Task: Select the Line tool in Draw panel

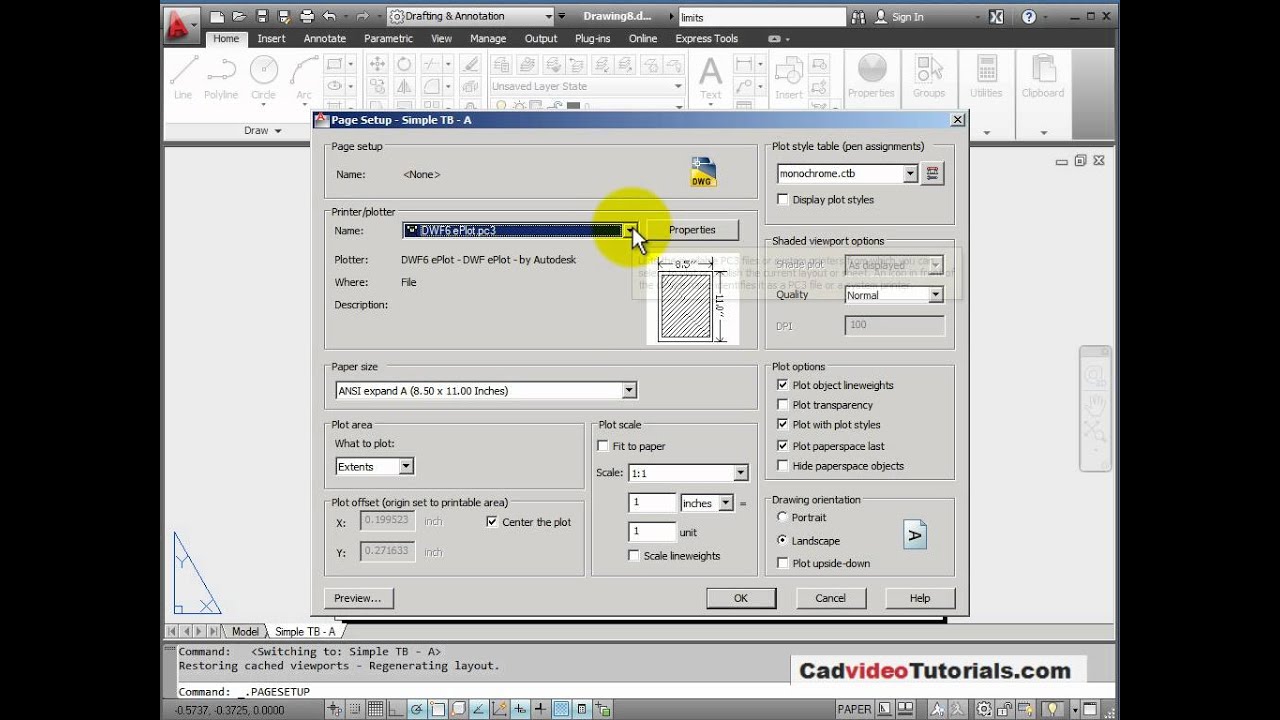Action: (x=183, y=77)
